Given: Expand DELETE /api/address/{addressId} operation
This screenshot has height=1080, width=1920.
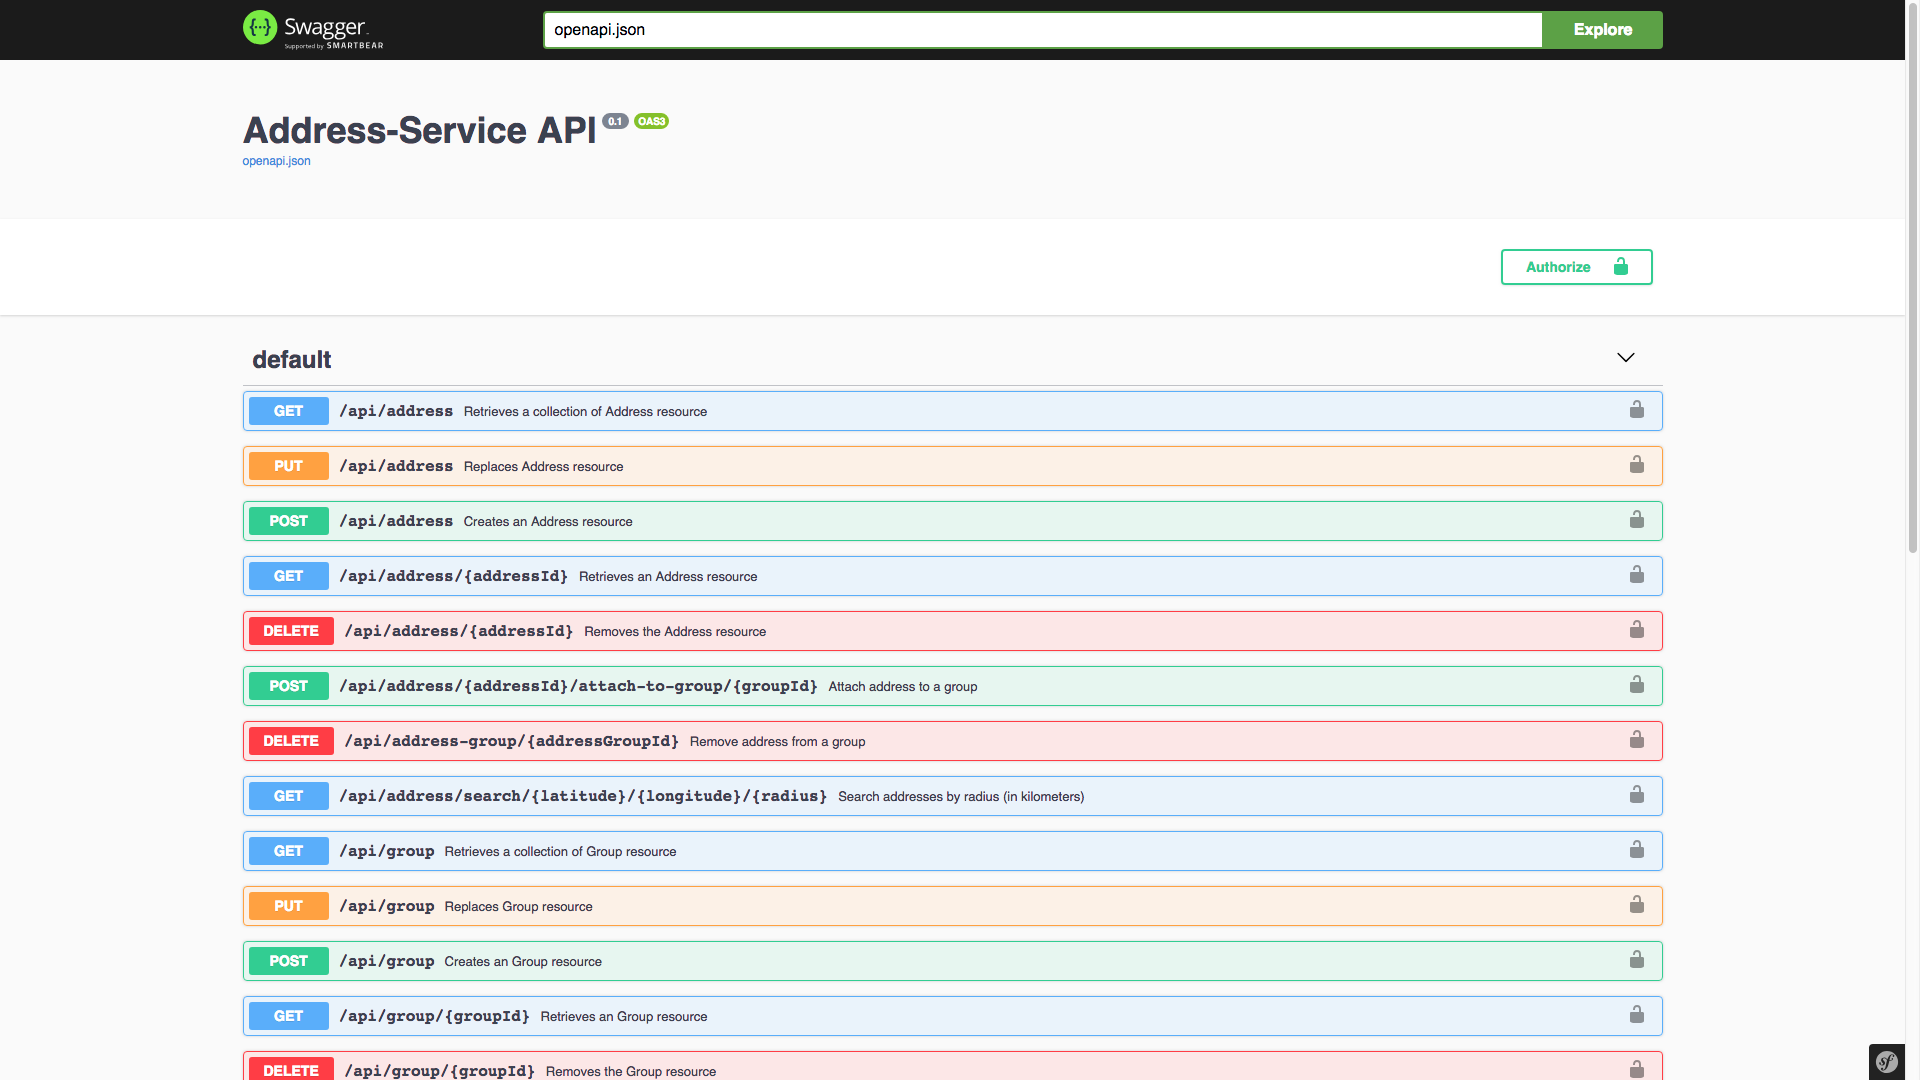Looking at the screenshot, I should pos(952,631).
